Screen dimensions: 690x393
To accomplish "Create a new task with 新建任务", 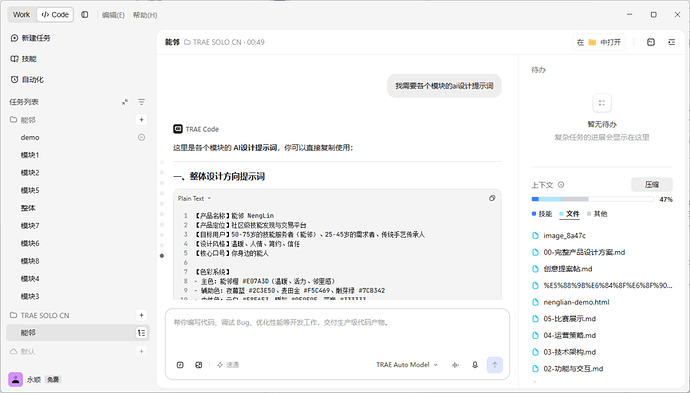I will coord(30,38).
